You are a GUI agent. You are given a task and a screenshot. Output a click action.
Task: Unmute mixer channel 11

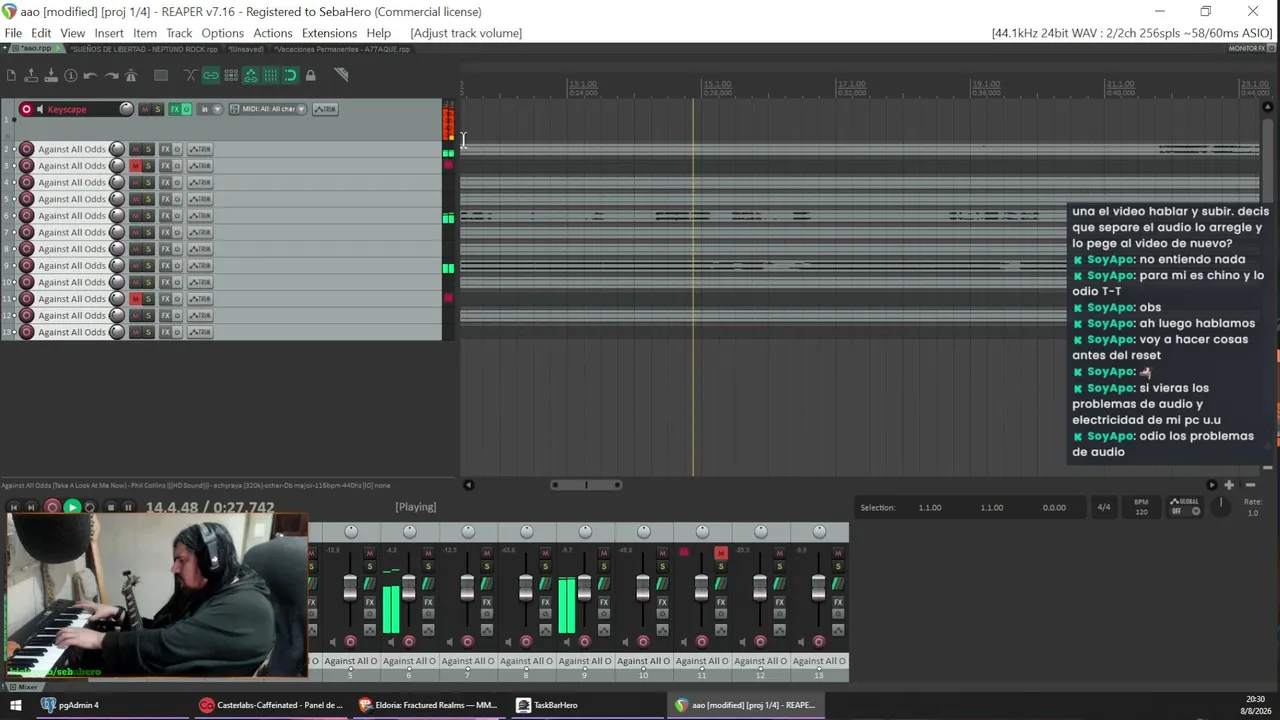[x=721, y=553]
